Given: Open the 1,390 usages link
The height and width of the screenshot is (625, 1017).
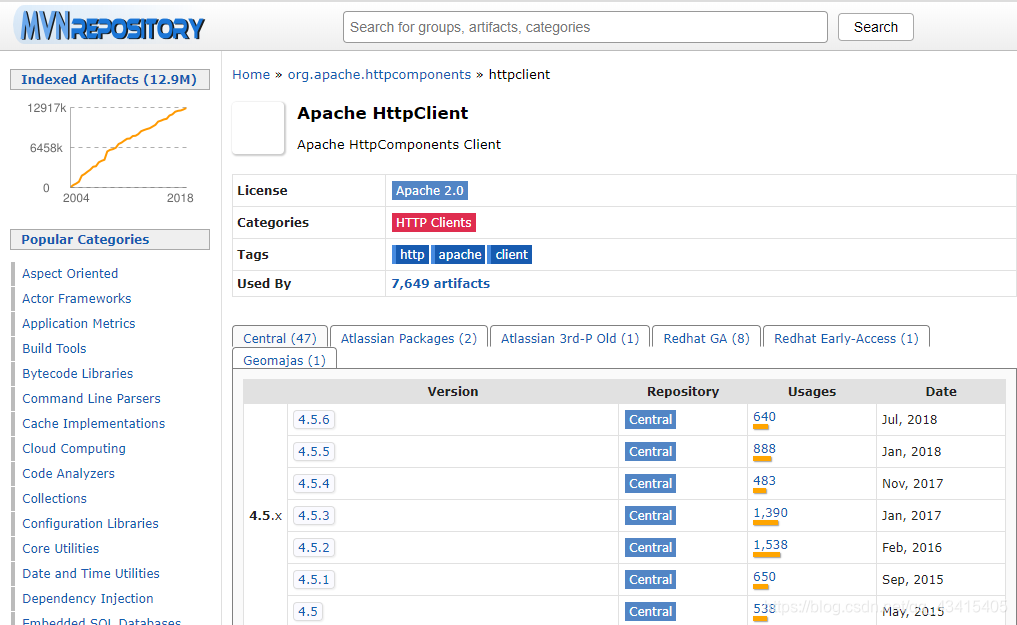Looking at the screenshot, I should click(771, 513).
